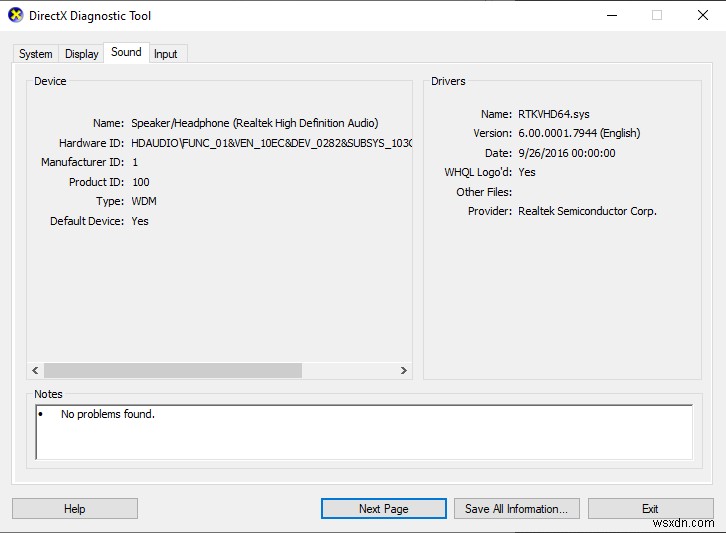Viewport: 726px width, 533px height.
Task: Click the Exit button
Action: (651, 508)
